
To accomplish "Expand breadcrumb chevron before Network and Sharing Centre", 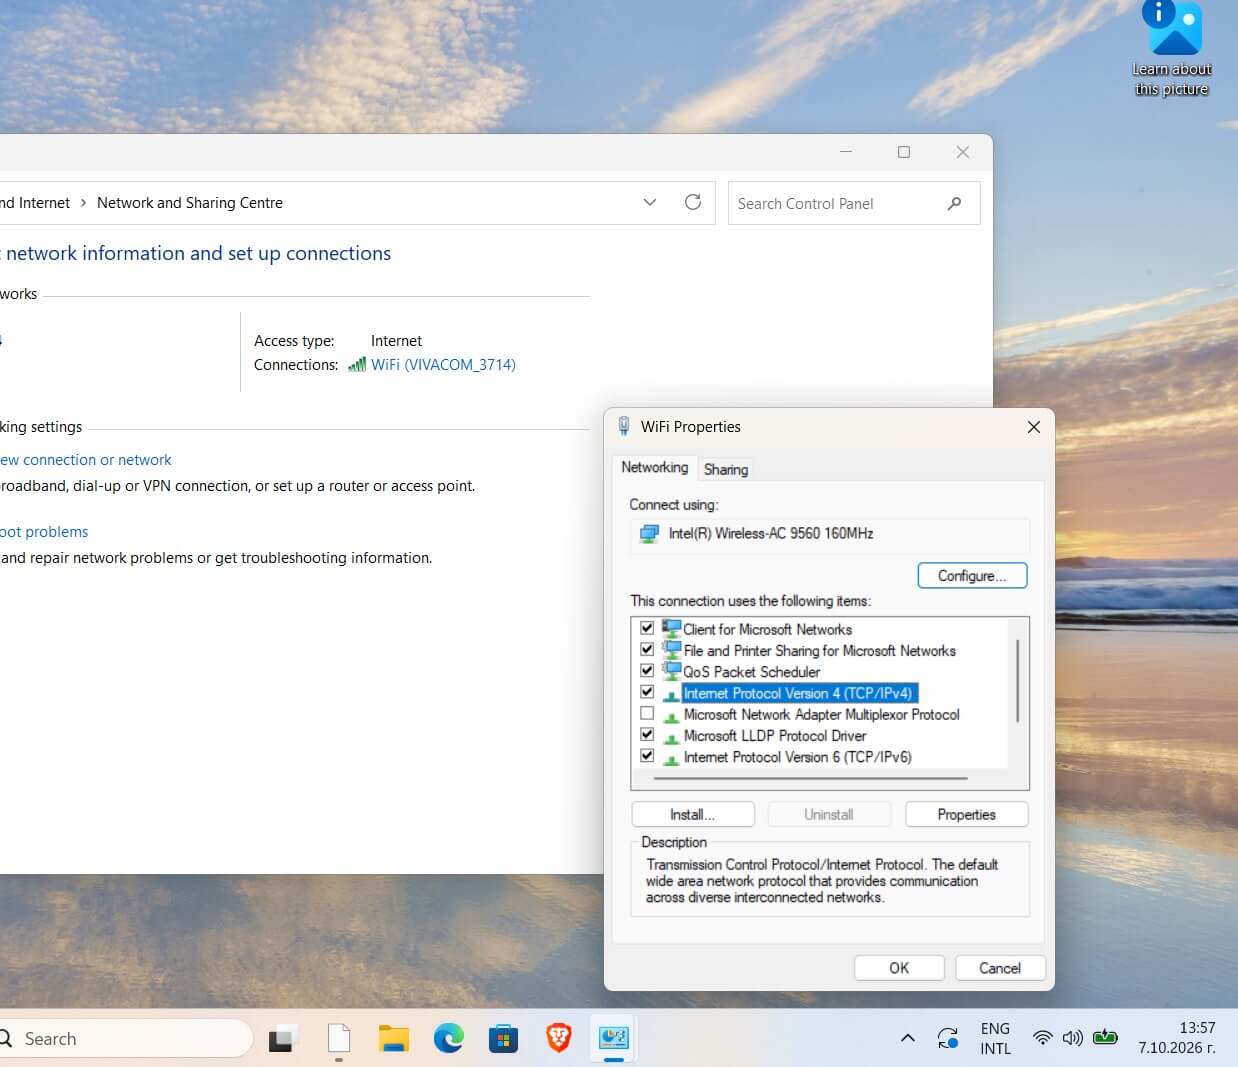I will coord(83,203).
